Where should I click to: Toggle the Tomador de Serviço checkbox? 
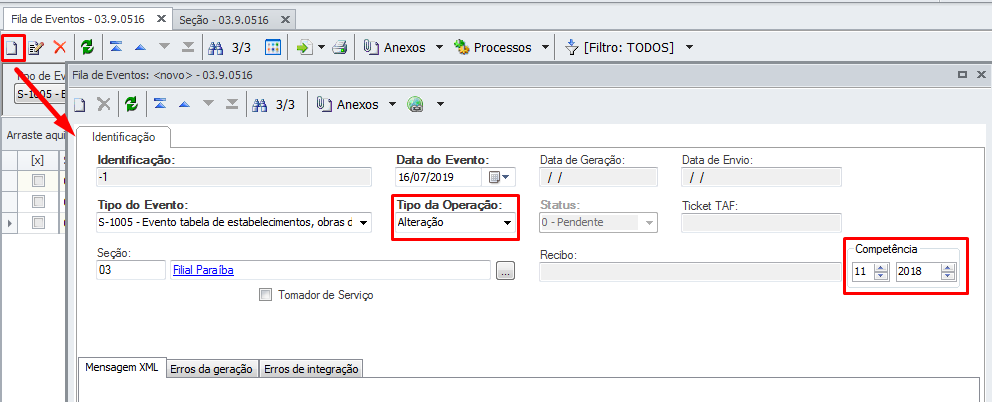pos(265,295)
